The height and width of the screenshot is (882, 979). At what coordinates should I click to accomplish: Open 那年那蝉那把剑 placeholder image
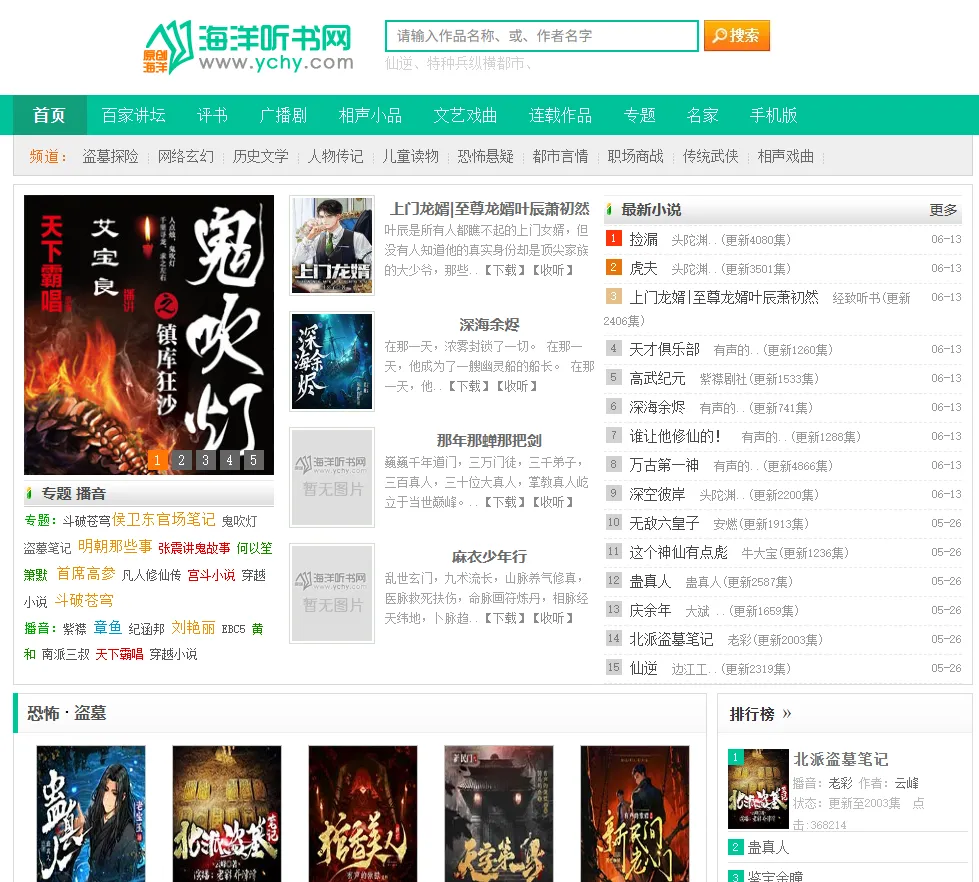332,478
